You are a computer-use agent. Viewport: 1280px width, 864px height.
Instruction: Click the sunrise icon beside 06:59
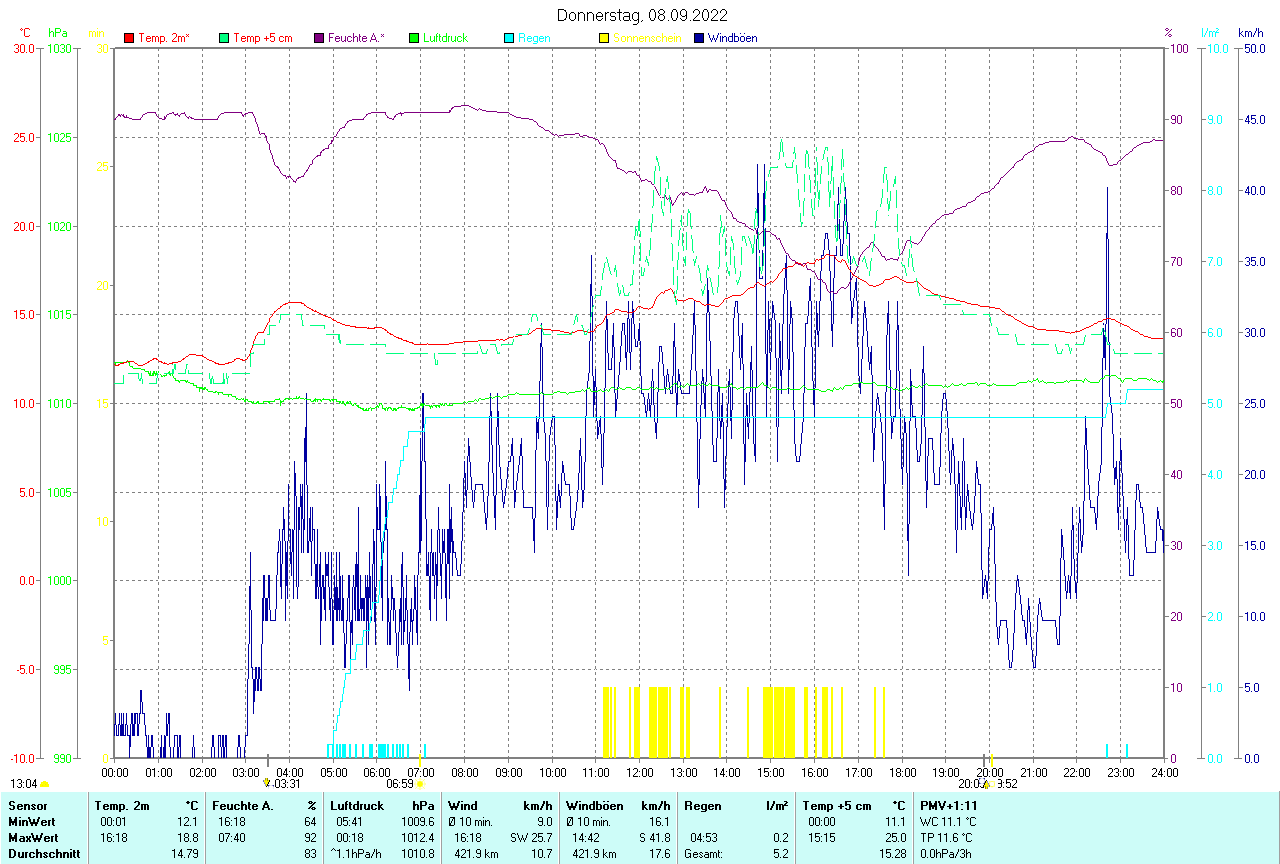point(420,785)
